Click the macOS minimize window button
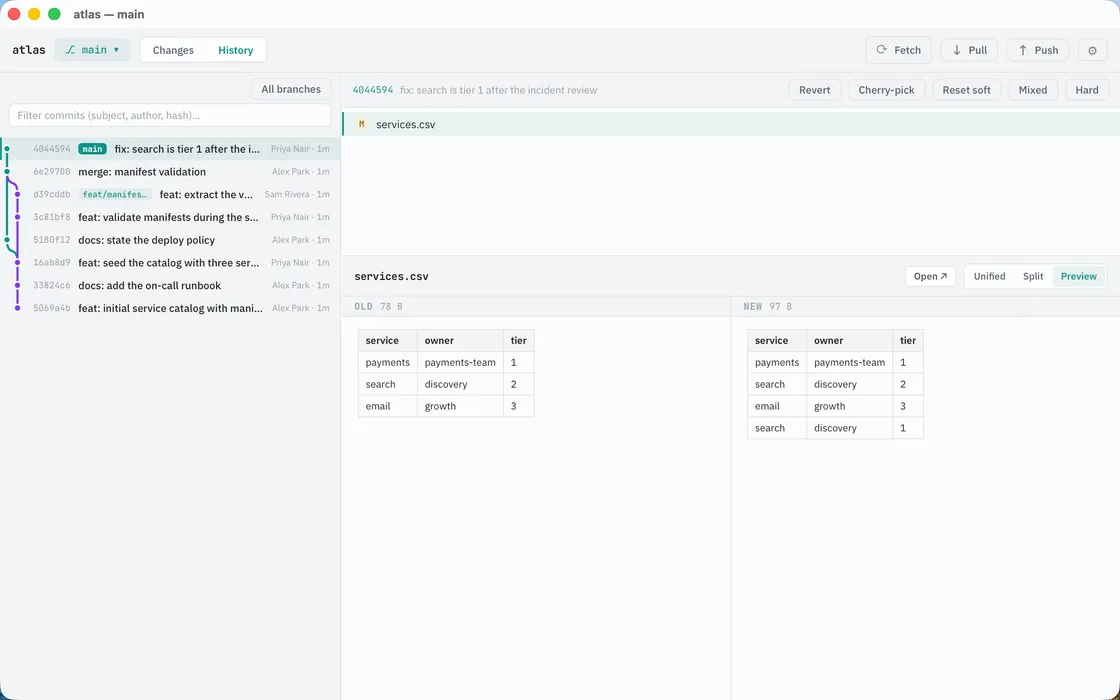1120x700 pixels. coord(34,14)
